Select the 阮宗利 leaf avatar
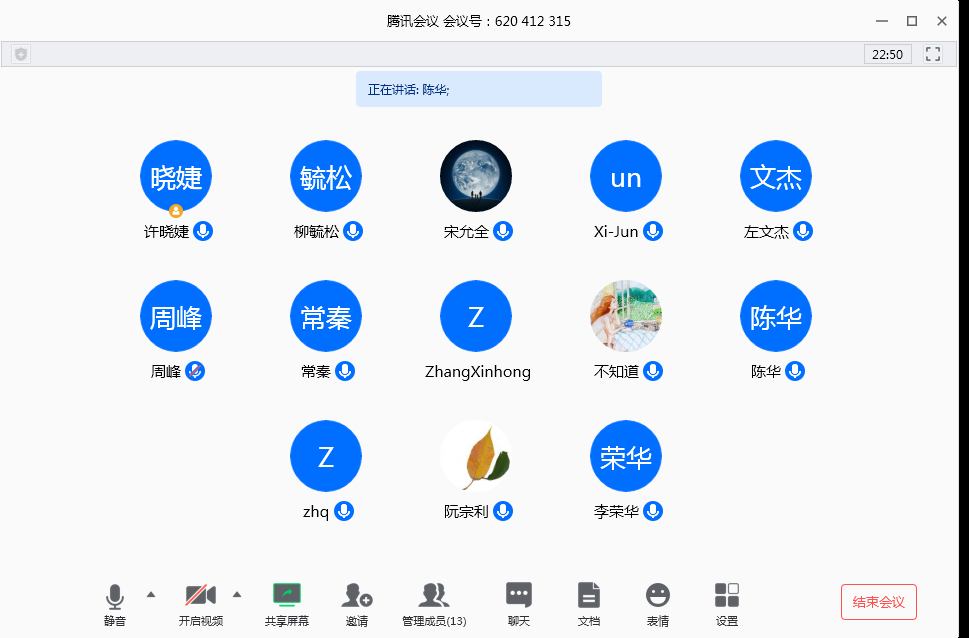The width and height of the screenshot is (969, 638). pyautogui.click(x=476, y=456)
